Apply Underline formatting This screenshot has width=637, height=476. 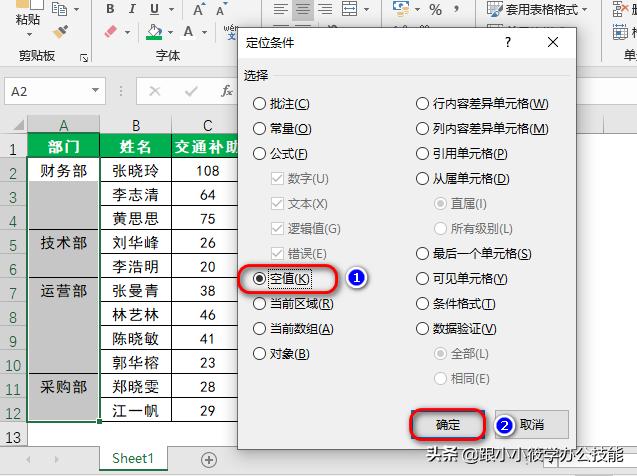click(x=154, y=9)
